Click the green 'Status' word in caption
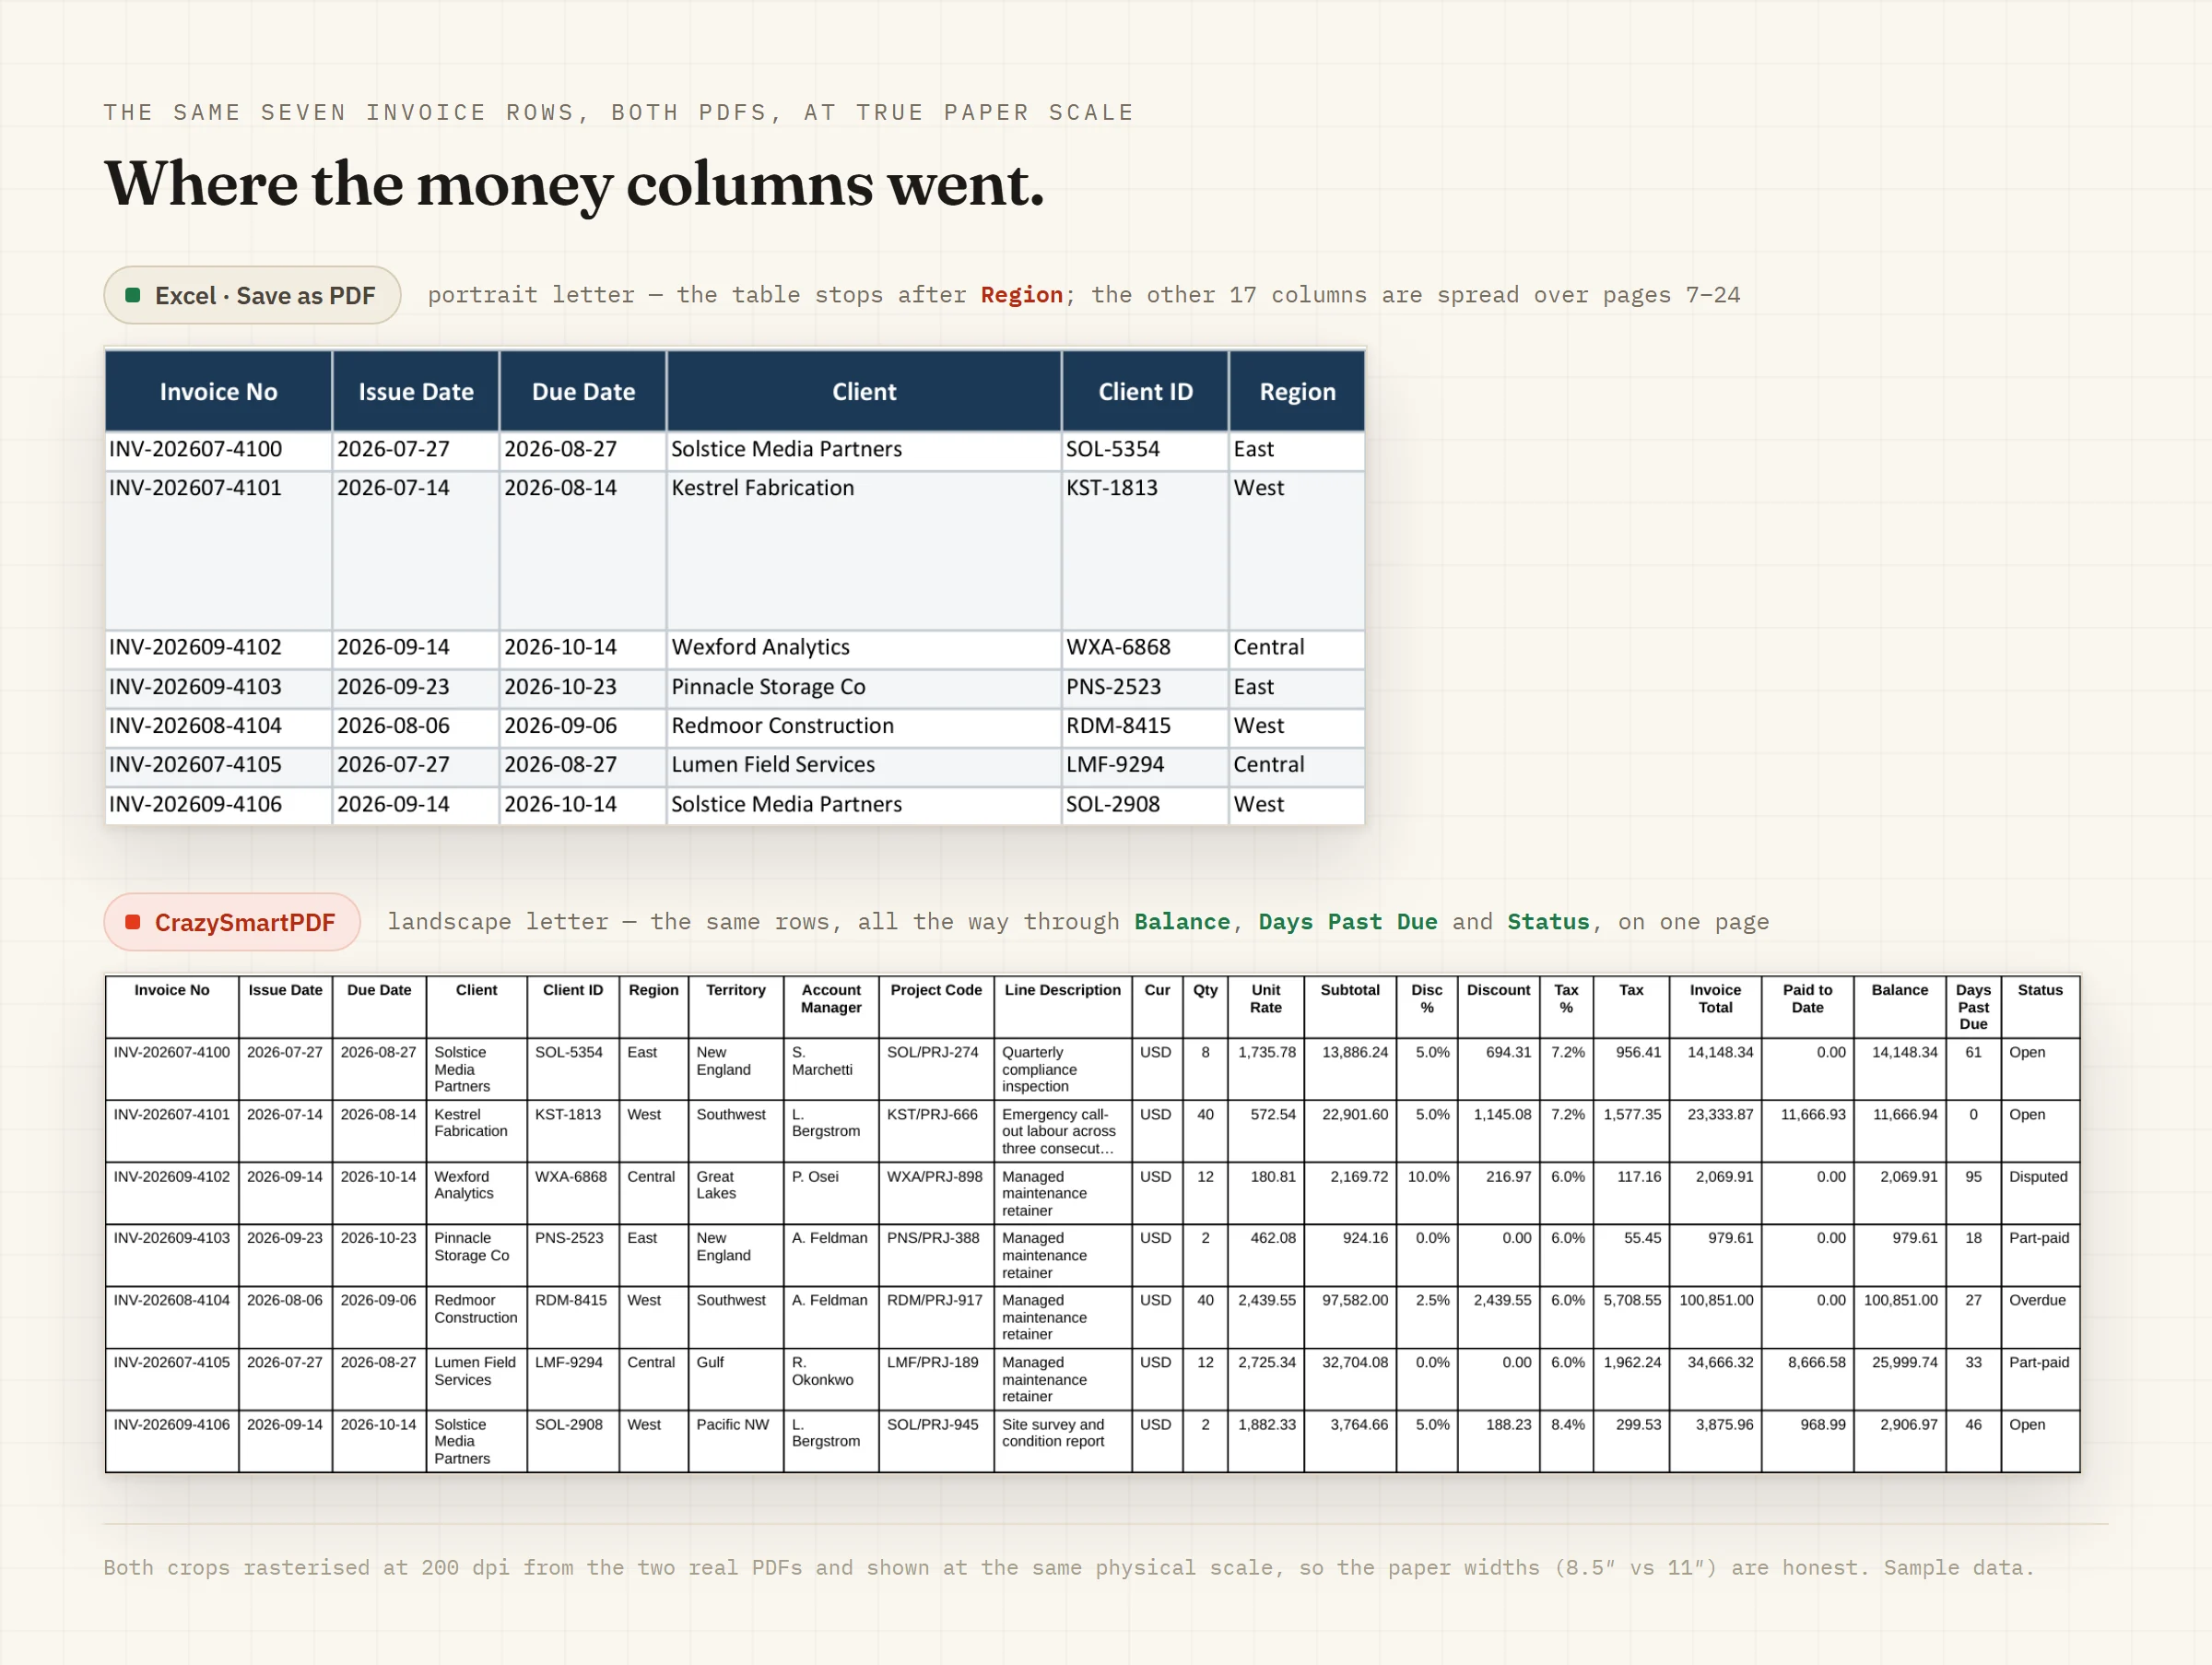2212x1665 pixels. [1548, 922]
